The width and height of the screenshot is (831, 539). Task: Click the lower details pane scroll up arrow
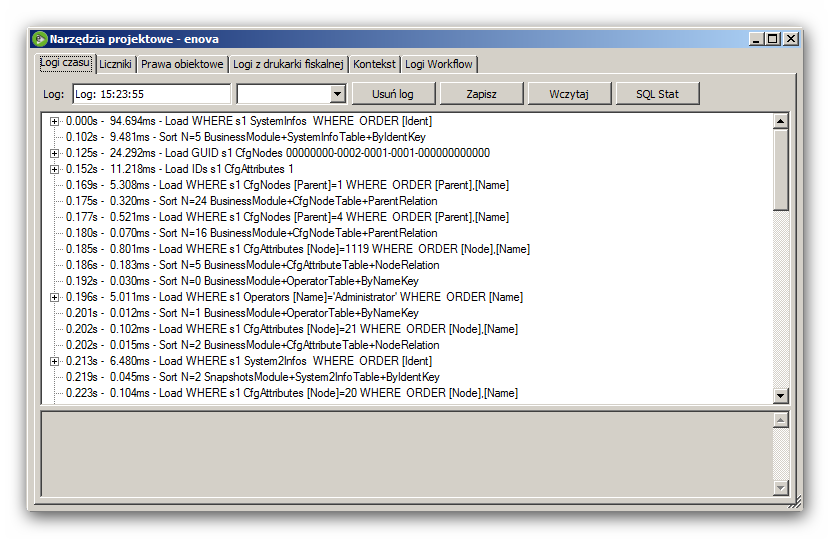(x=780, y=420)
